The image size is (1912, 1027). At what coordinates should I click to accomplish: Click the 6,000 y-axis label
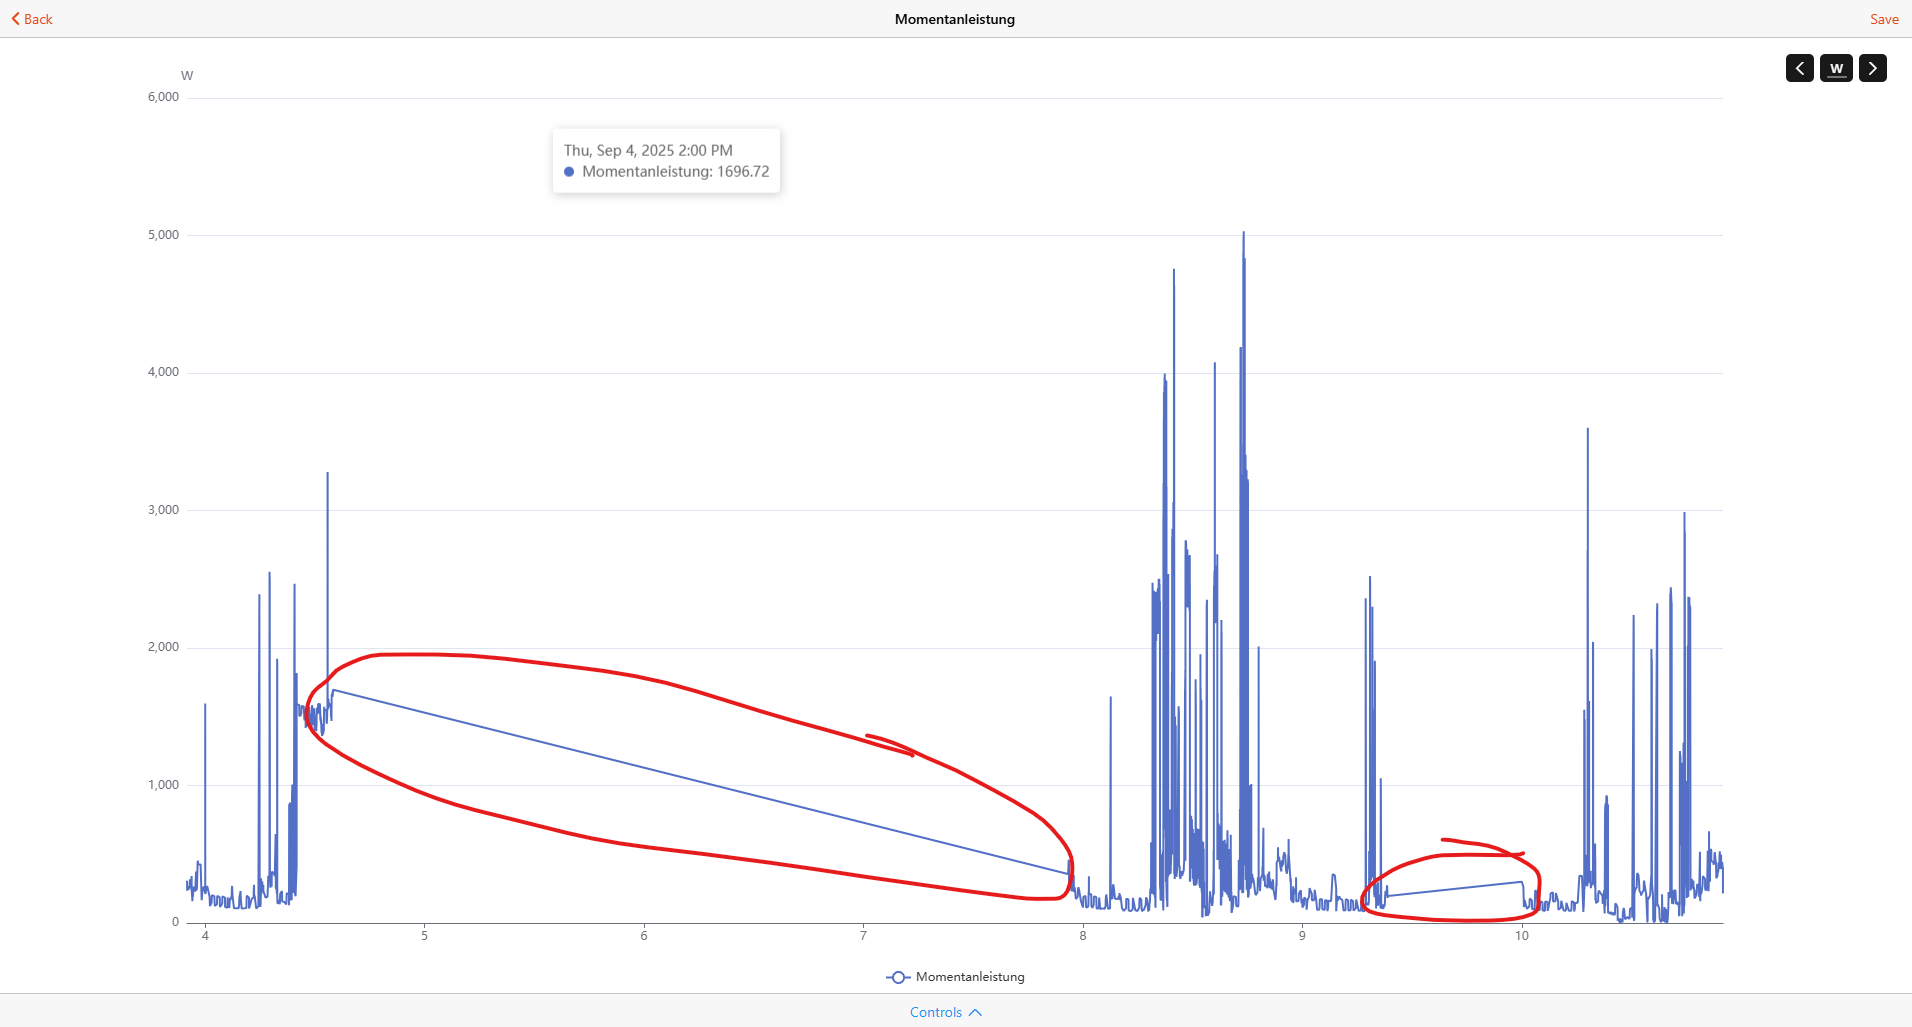pos(163,97)
